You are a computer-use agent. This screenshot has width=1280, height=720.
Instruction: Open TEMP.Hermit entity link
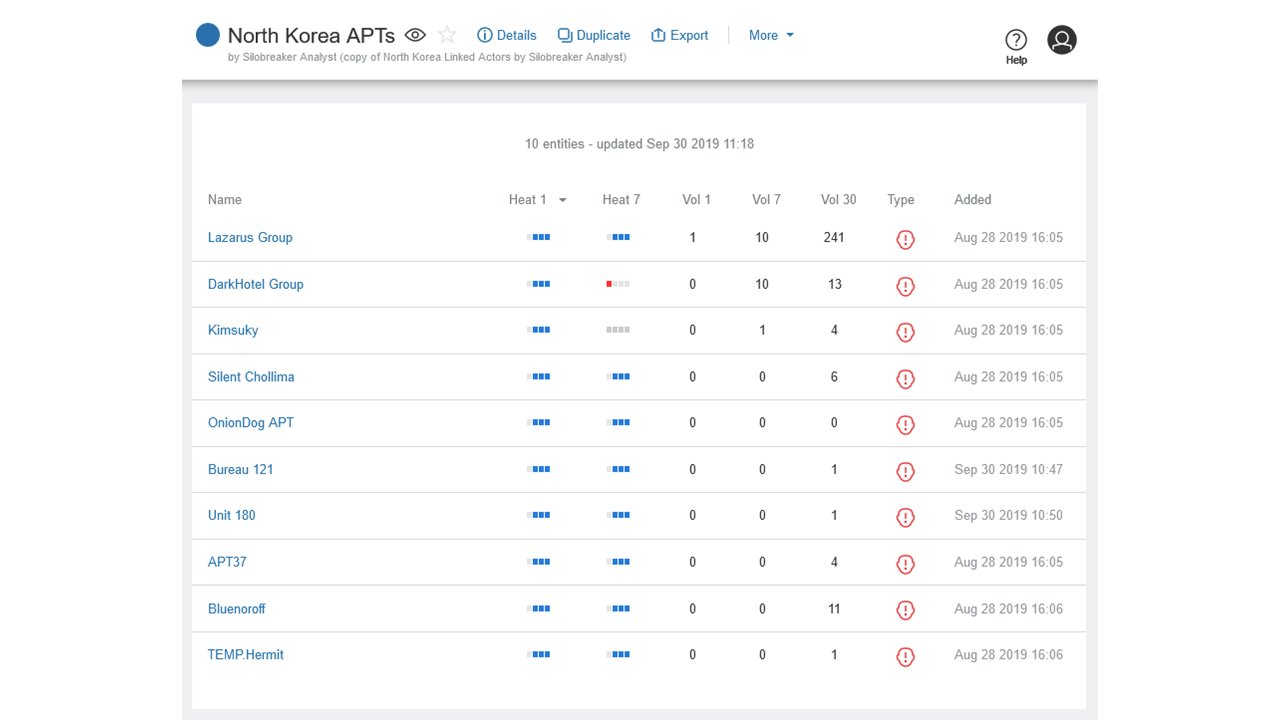246,655
